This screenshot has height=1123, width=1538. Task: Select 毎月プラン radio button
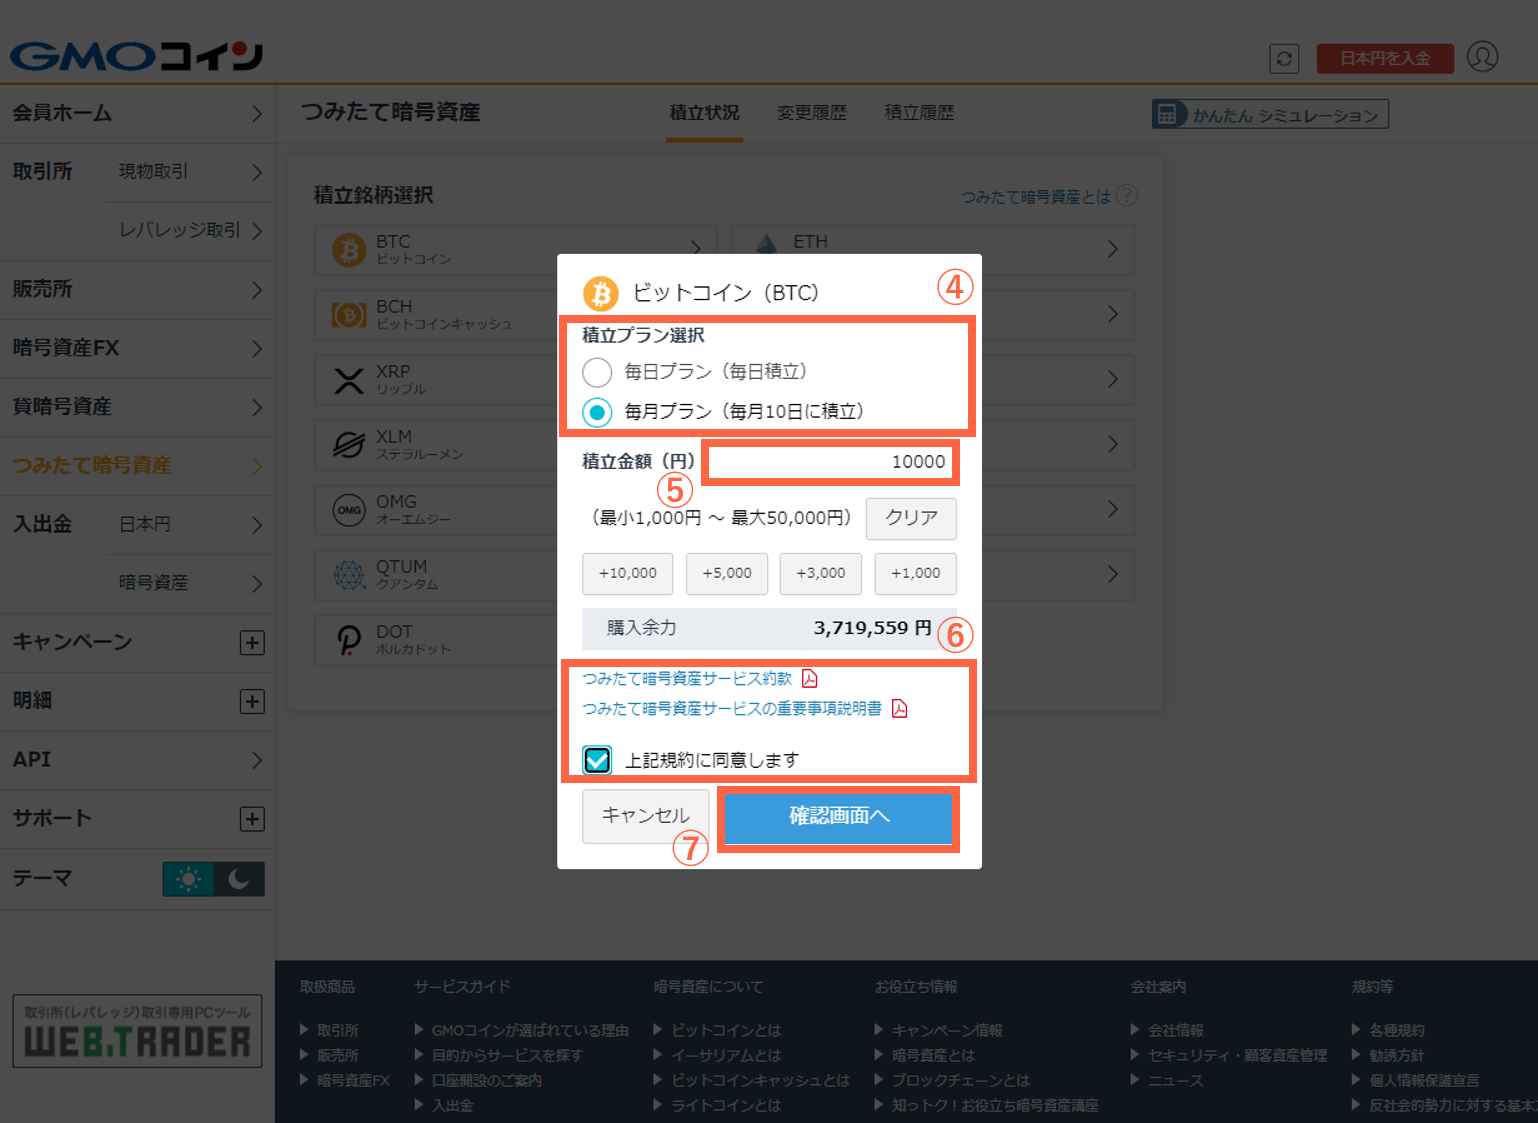[597, 412]
